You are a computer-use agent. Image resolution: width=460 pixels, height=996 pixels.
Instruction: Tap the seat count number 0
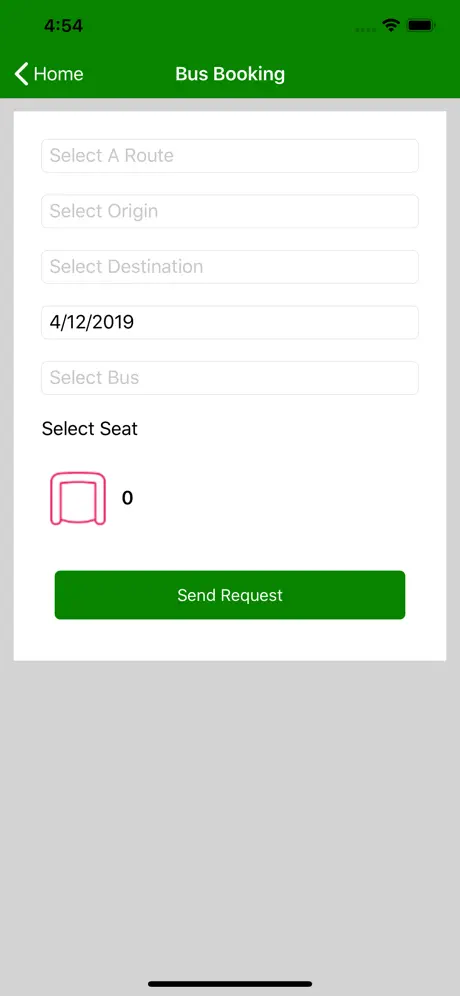tap(127, 498)
